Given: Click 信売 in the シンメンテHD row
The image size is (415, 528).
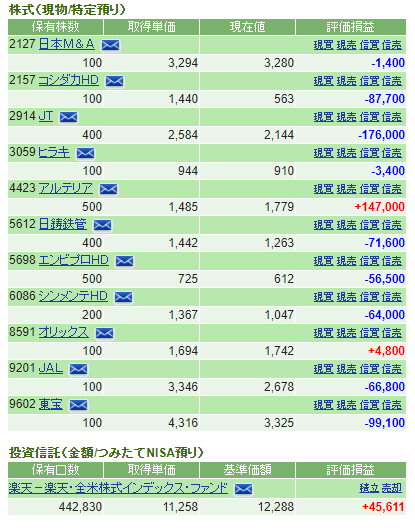Looking at the screenshot, I should click(x=392, y=297).
